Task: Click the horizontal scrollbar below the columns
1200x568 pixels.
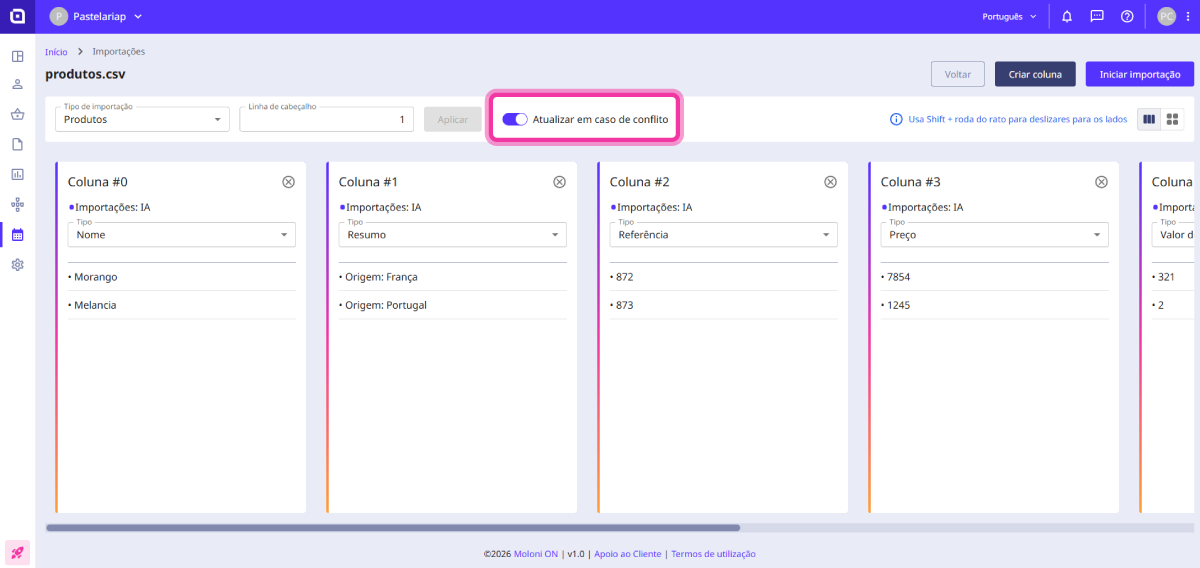Action: (x=393, y=527)
